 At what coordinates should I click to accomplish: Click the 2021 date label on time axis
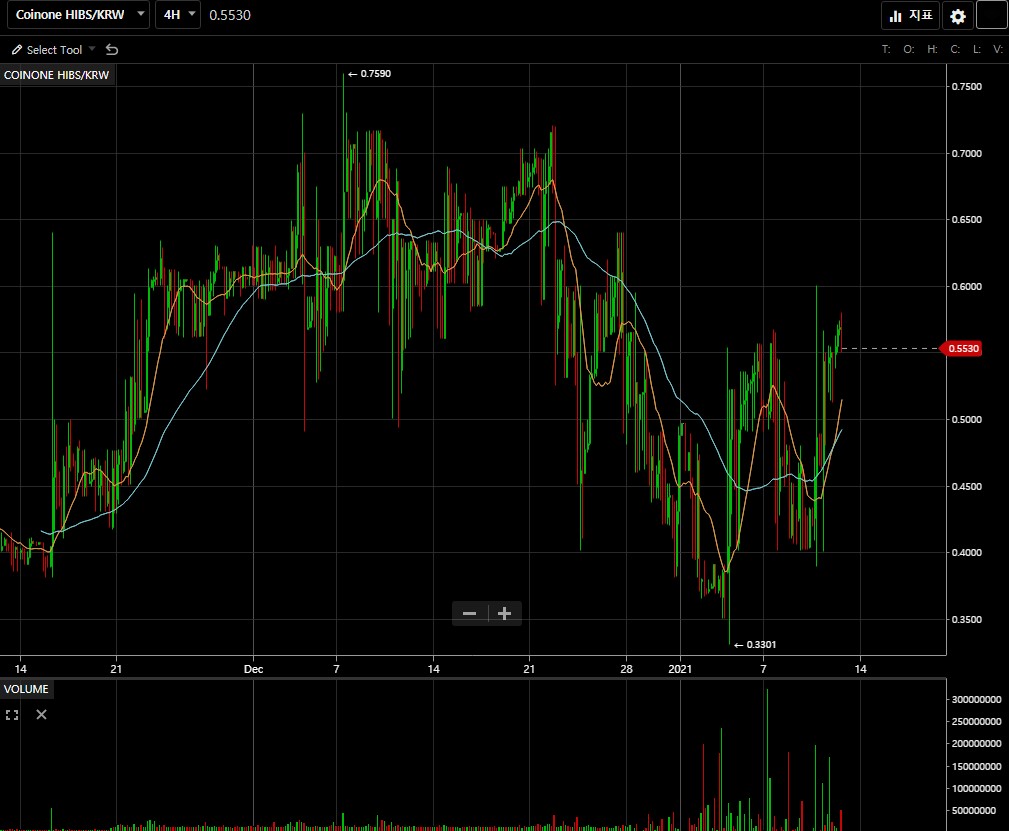(680, 669)
